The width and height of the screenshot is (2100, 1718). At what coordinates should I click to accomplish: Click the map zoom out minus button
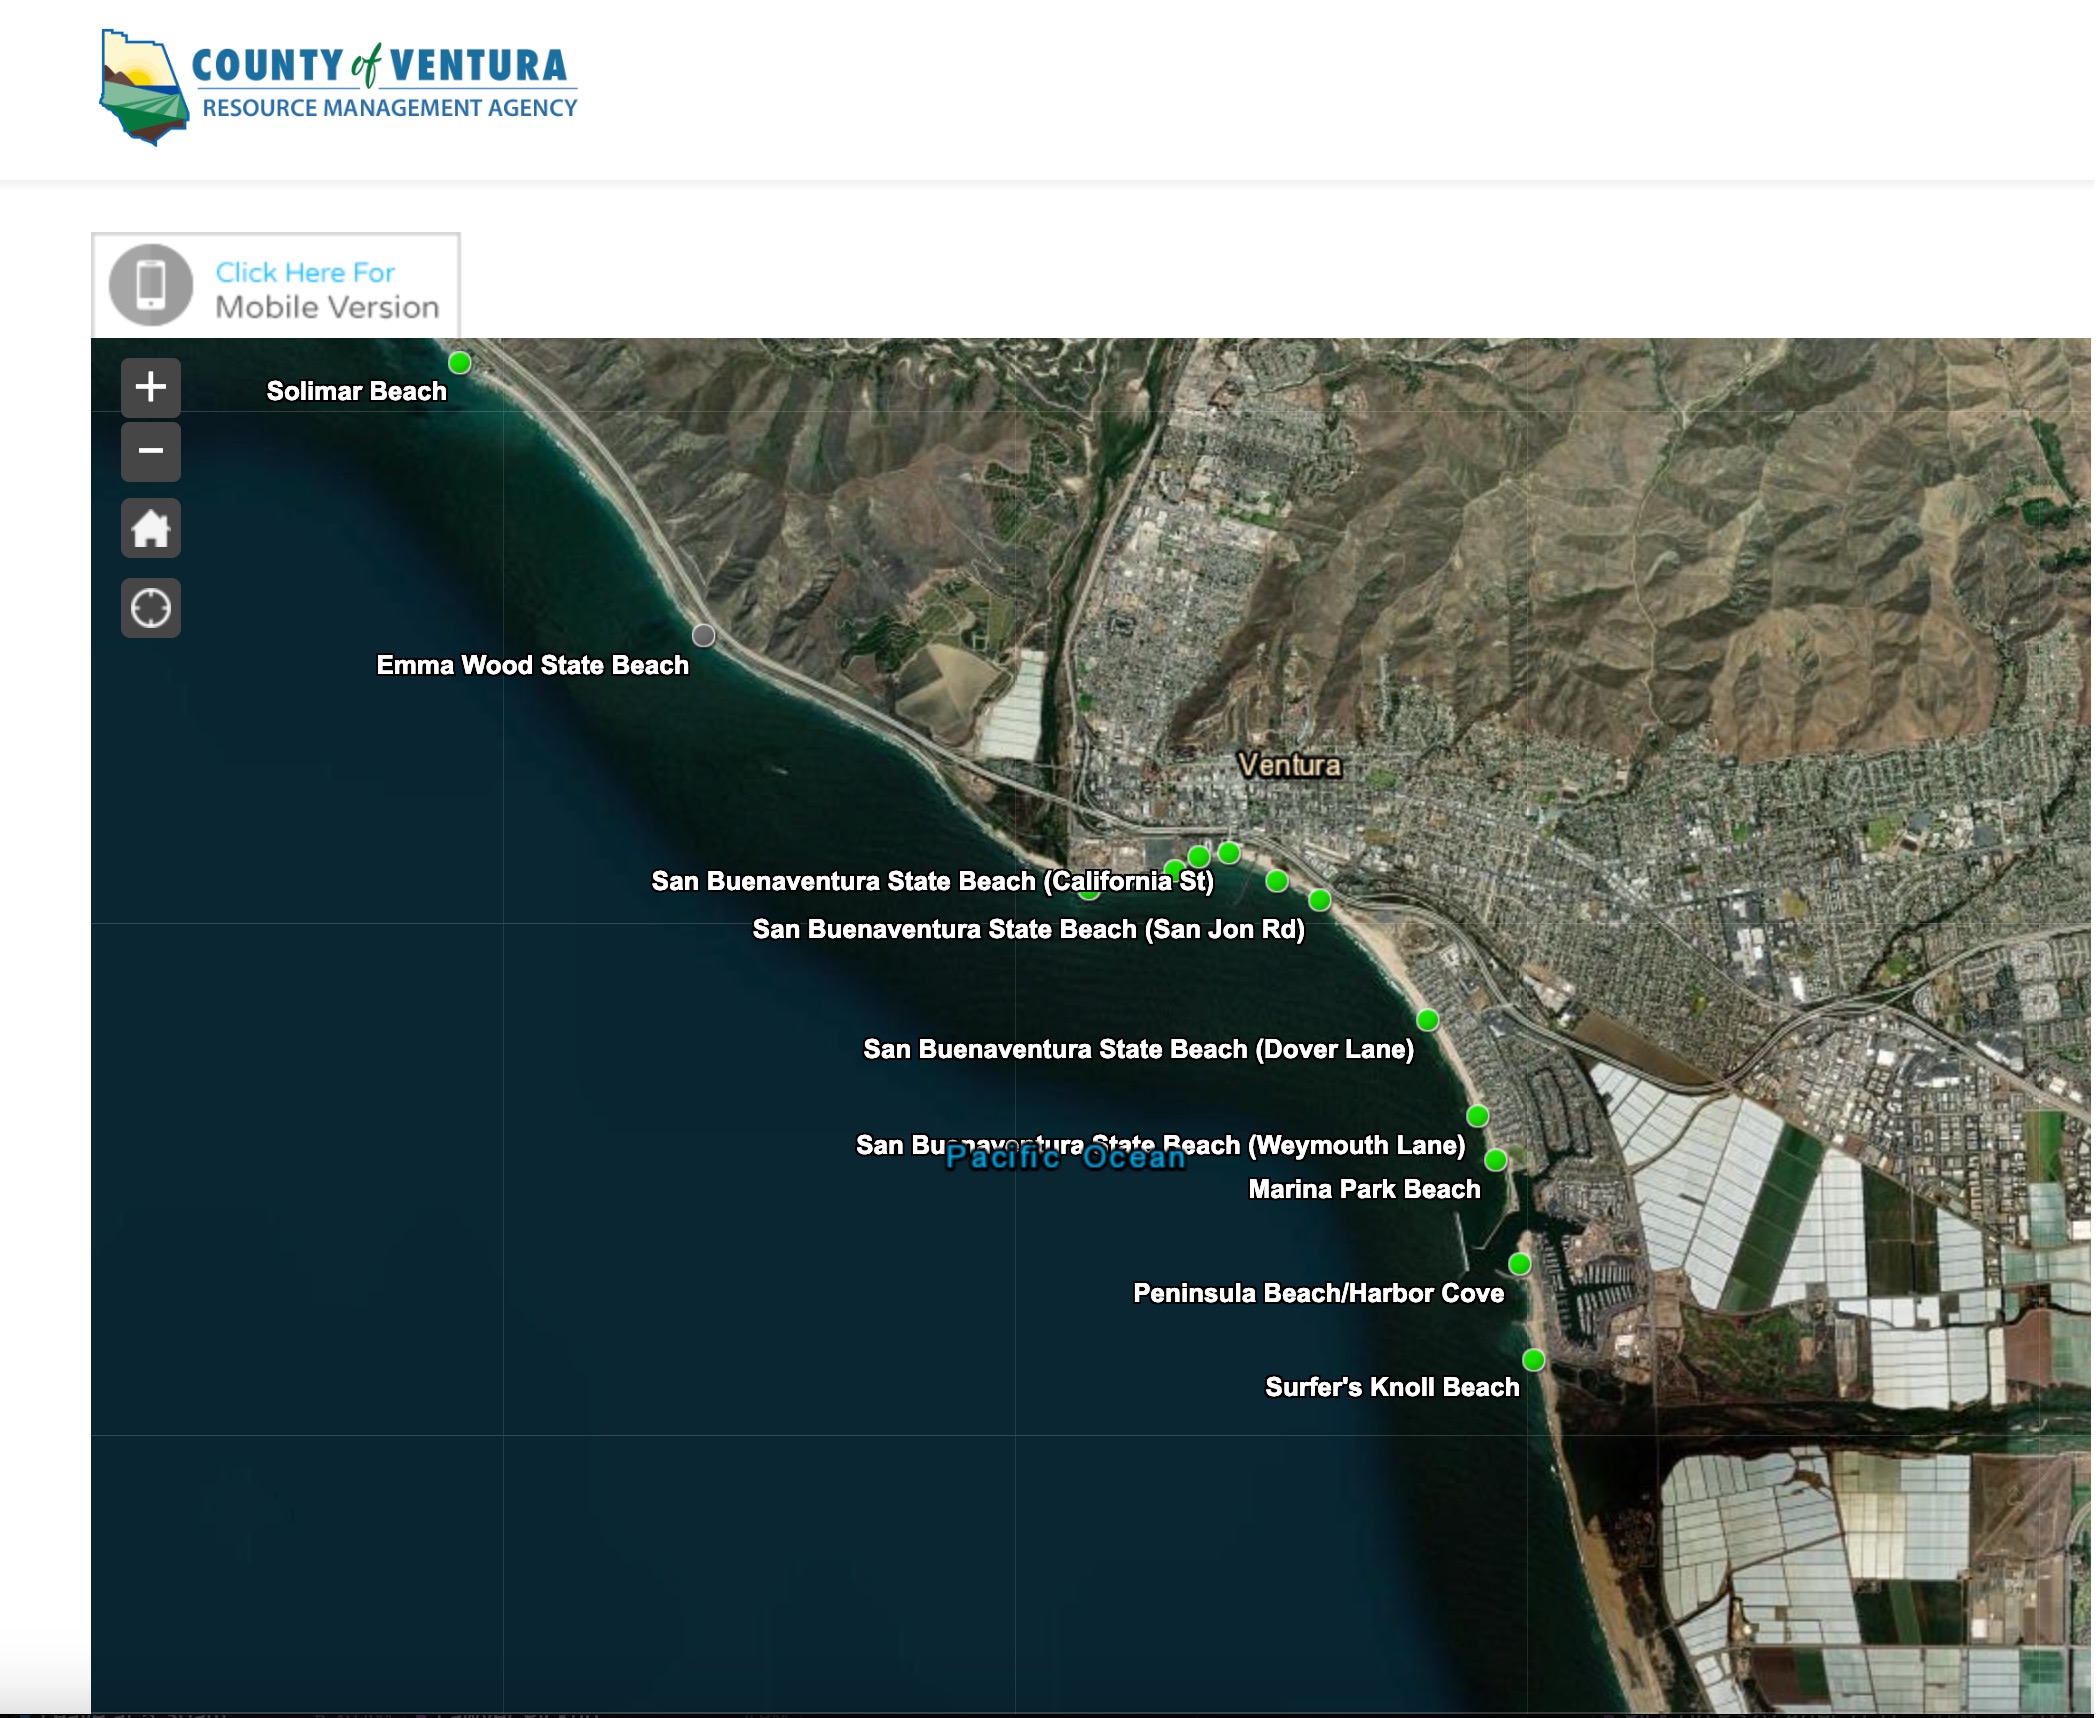tap(151, 451)
